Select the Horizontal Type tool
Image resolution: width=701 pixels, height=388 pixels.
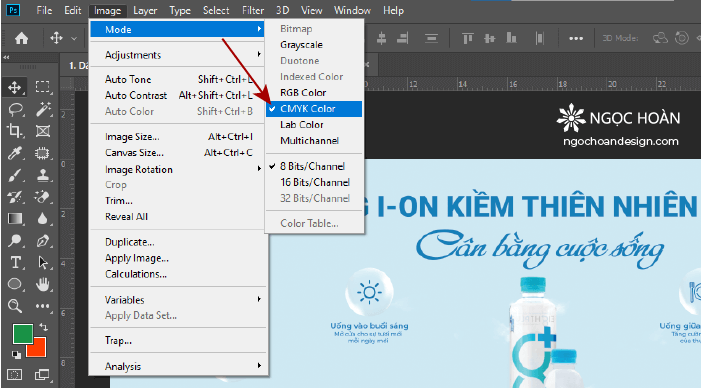coord(15,262)
